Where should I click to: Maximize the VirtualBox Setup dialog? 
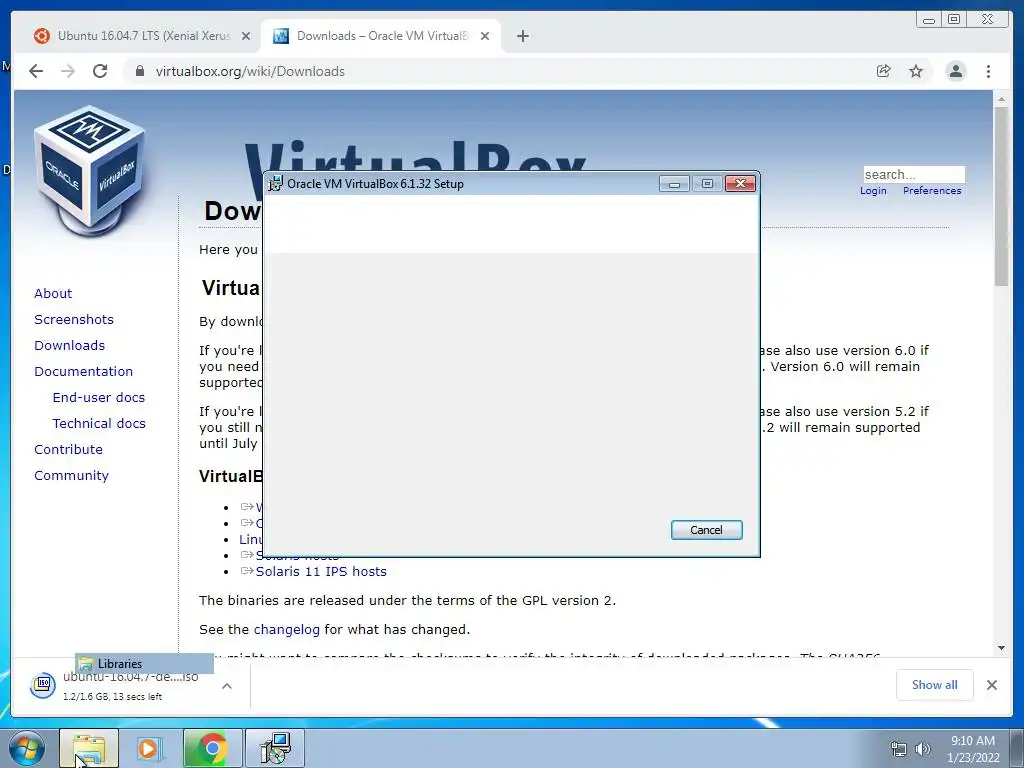click(707, 184)
